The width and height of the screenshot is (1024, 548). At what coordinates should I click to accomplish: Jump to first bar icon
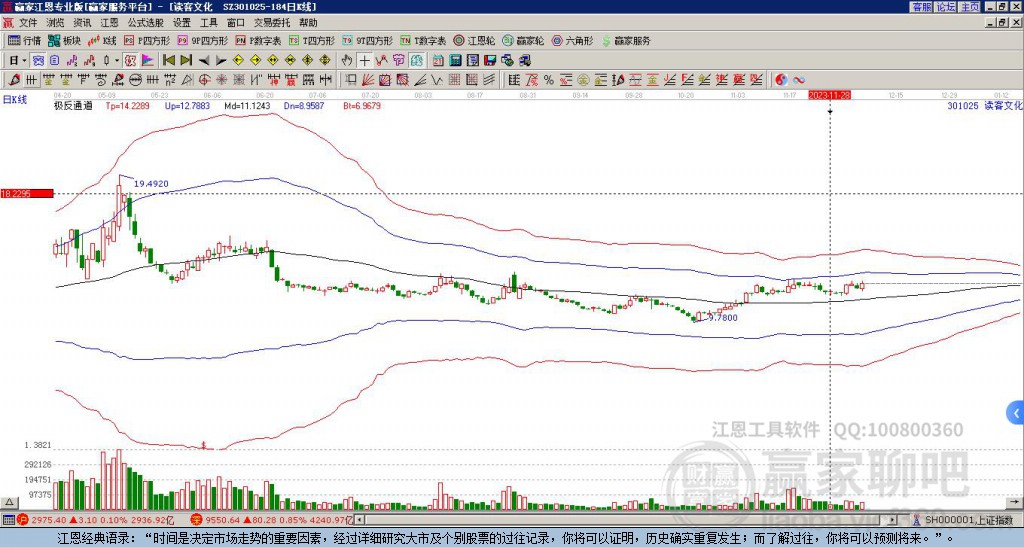point(168,60)
